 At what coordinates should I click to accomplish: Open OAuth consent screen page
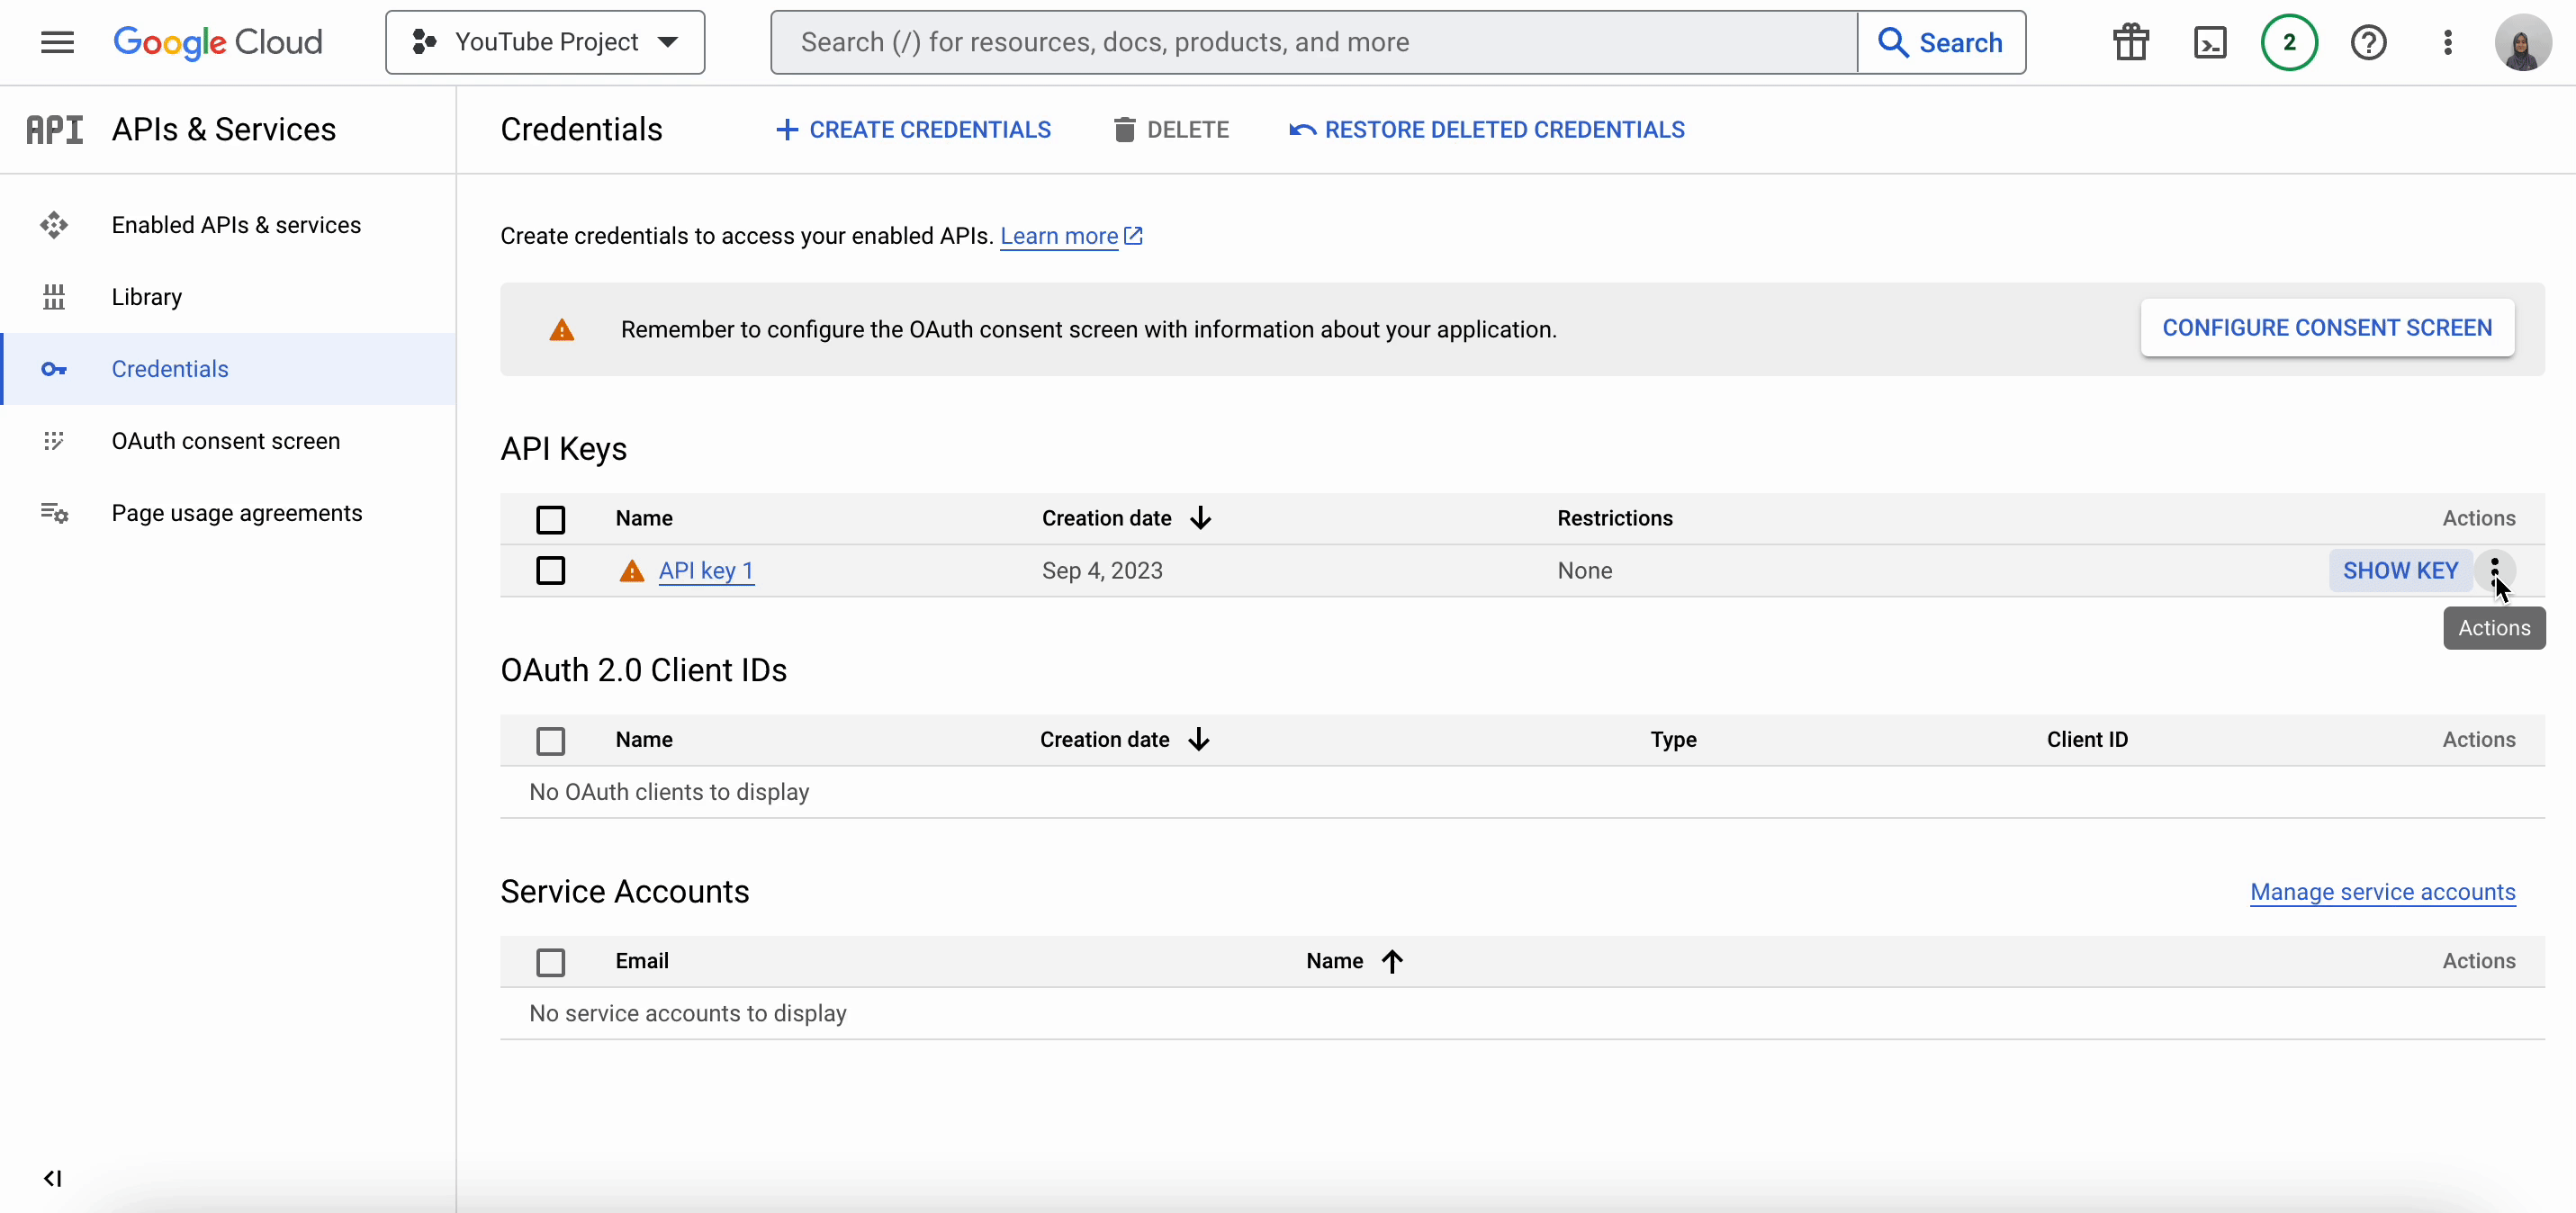228,441
